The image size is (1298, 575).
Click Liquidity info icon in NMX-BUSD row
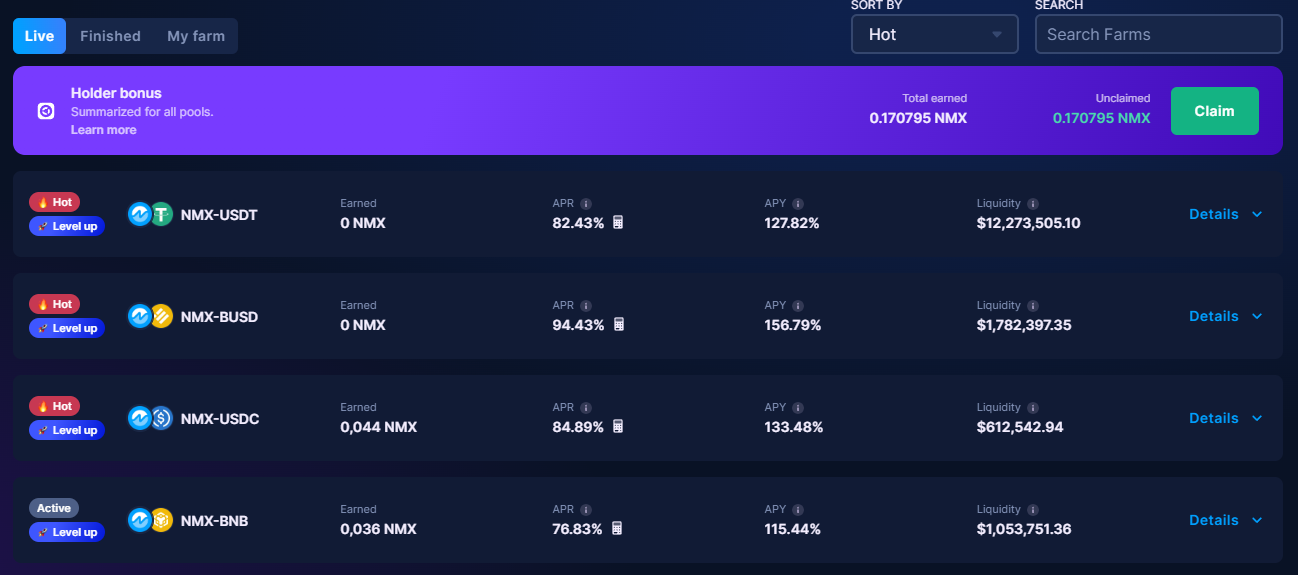click(x=1033, y=306)
